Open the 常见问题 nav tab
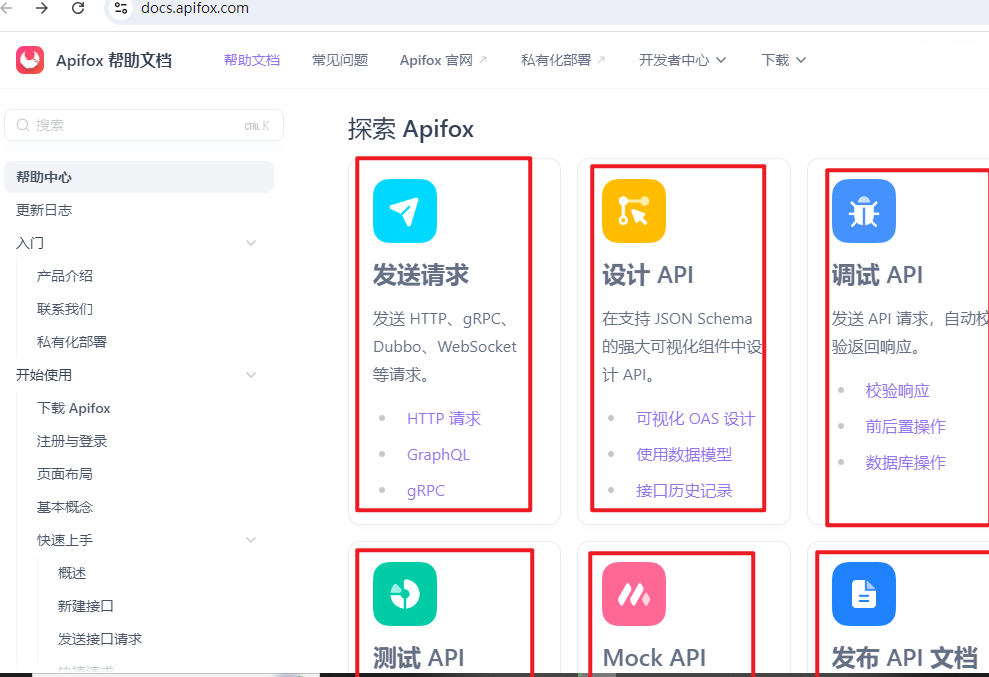 pyautogui.click(x=340, y=60)
